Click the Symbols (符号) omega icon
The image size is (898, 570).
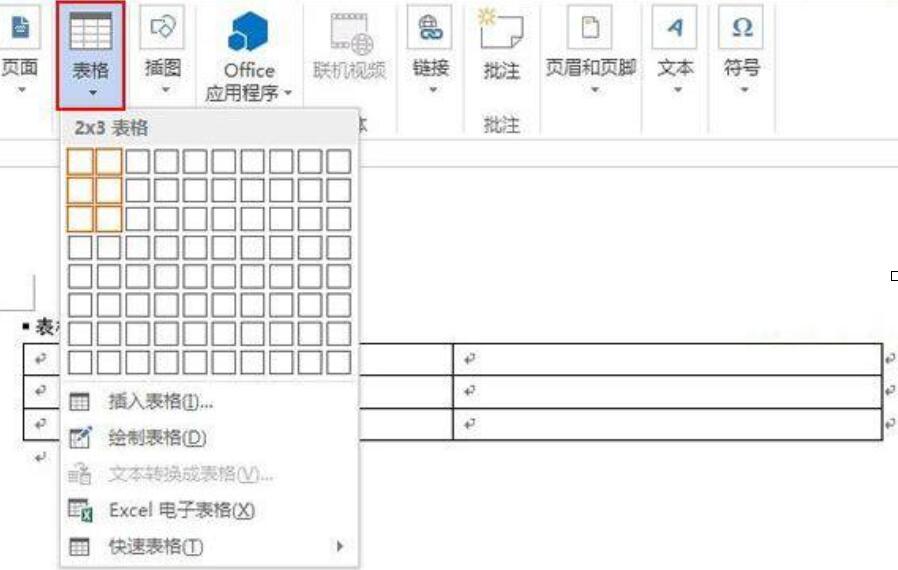(742, 27)
